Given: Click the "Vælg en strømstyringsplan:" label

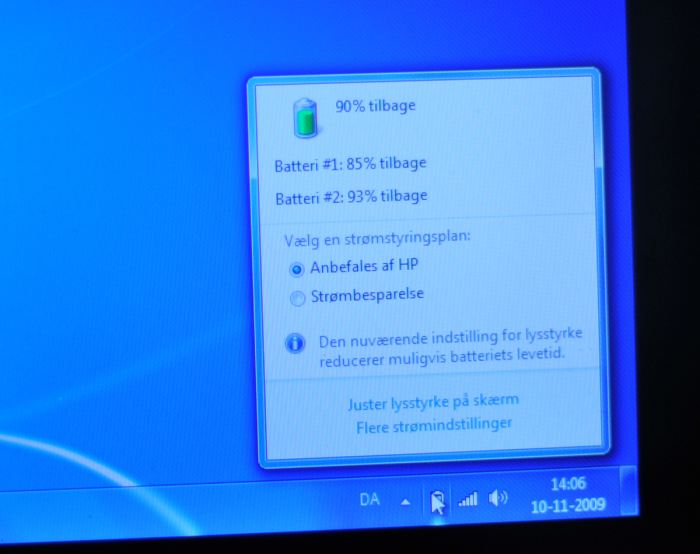Looking at the screenshot, I should [x=378, y=239].
